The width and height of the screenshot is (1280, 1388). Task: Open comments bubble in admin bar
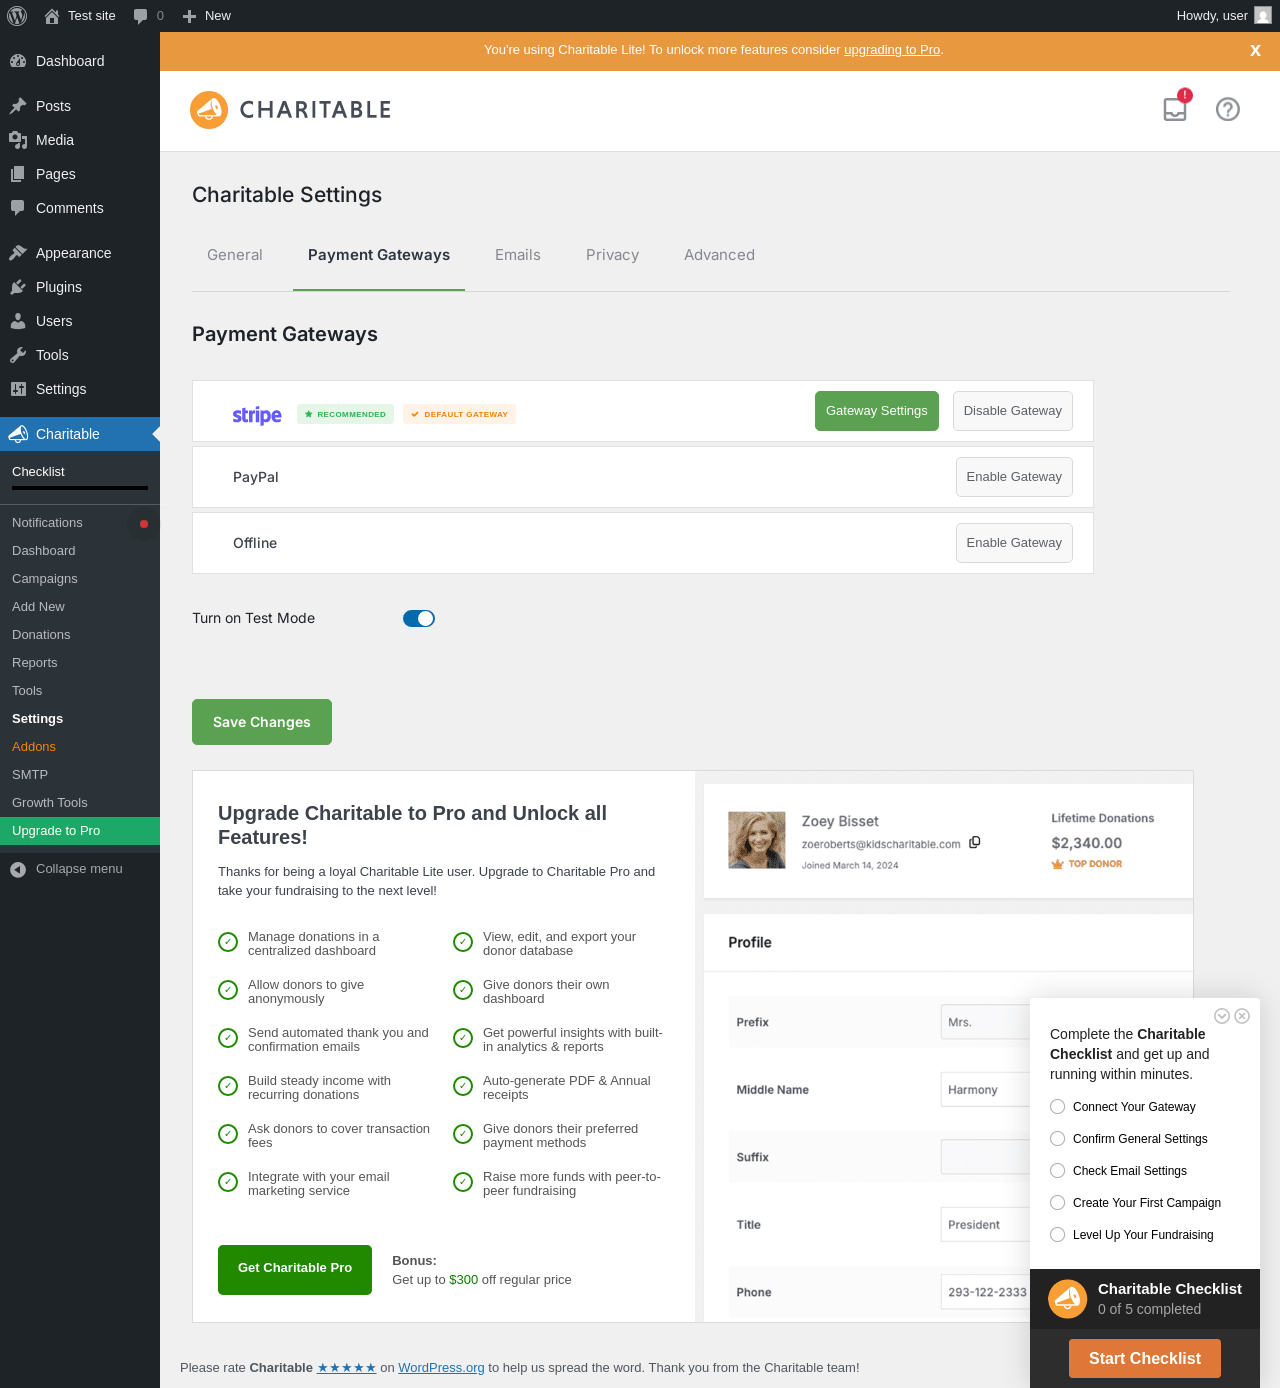coord(141,16)
